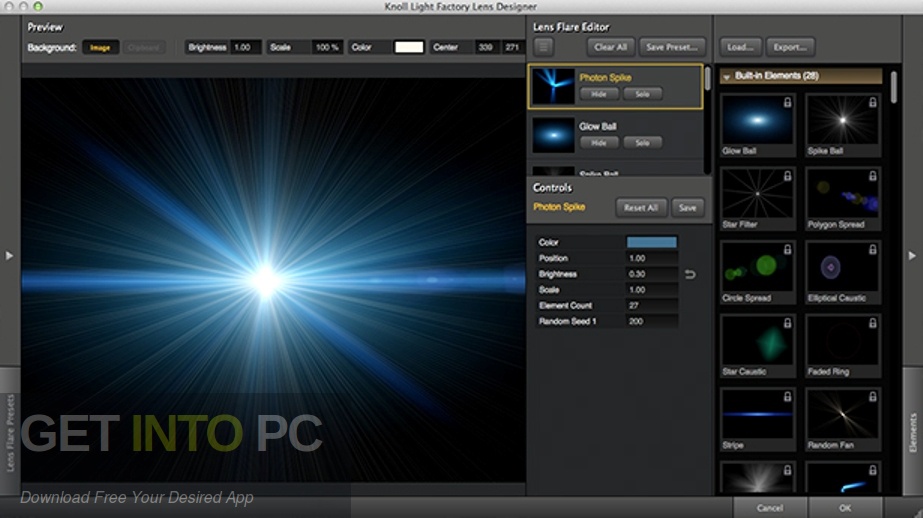Click the lock icon on Spike Ball
The width and height of the screenshot is (923, 518).
pyautogui.click(x=872, y=102)
